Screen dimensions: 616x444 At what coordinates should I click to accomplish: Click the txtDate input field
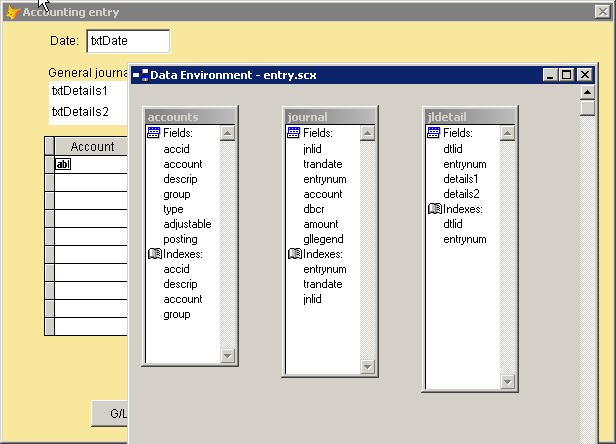coord(128,41)
